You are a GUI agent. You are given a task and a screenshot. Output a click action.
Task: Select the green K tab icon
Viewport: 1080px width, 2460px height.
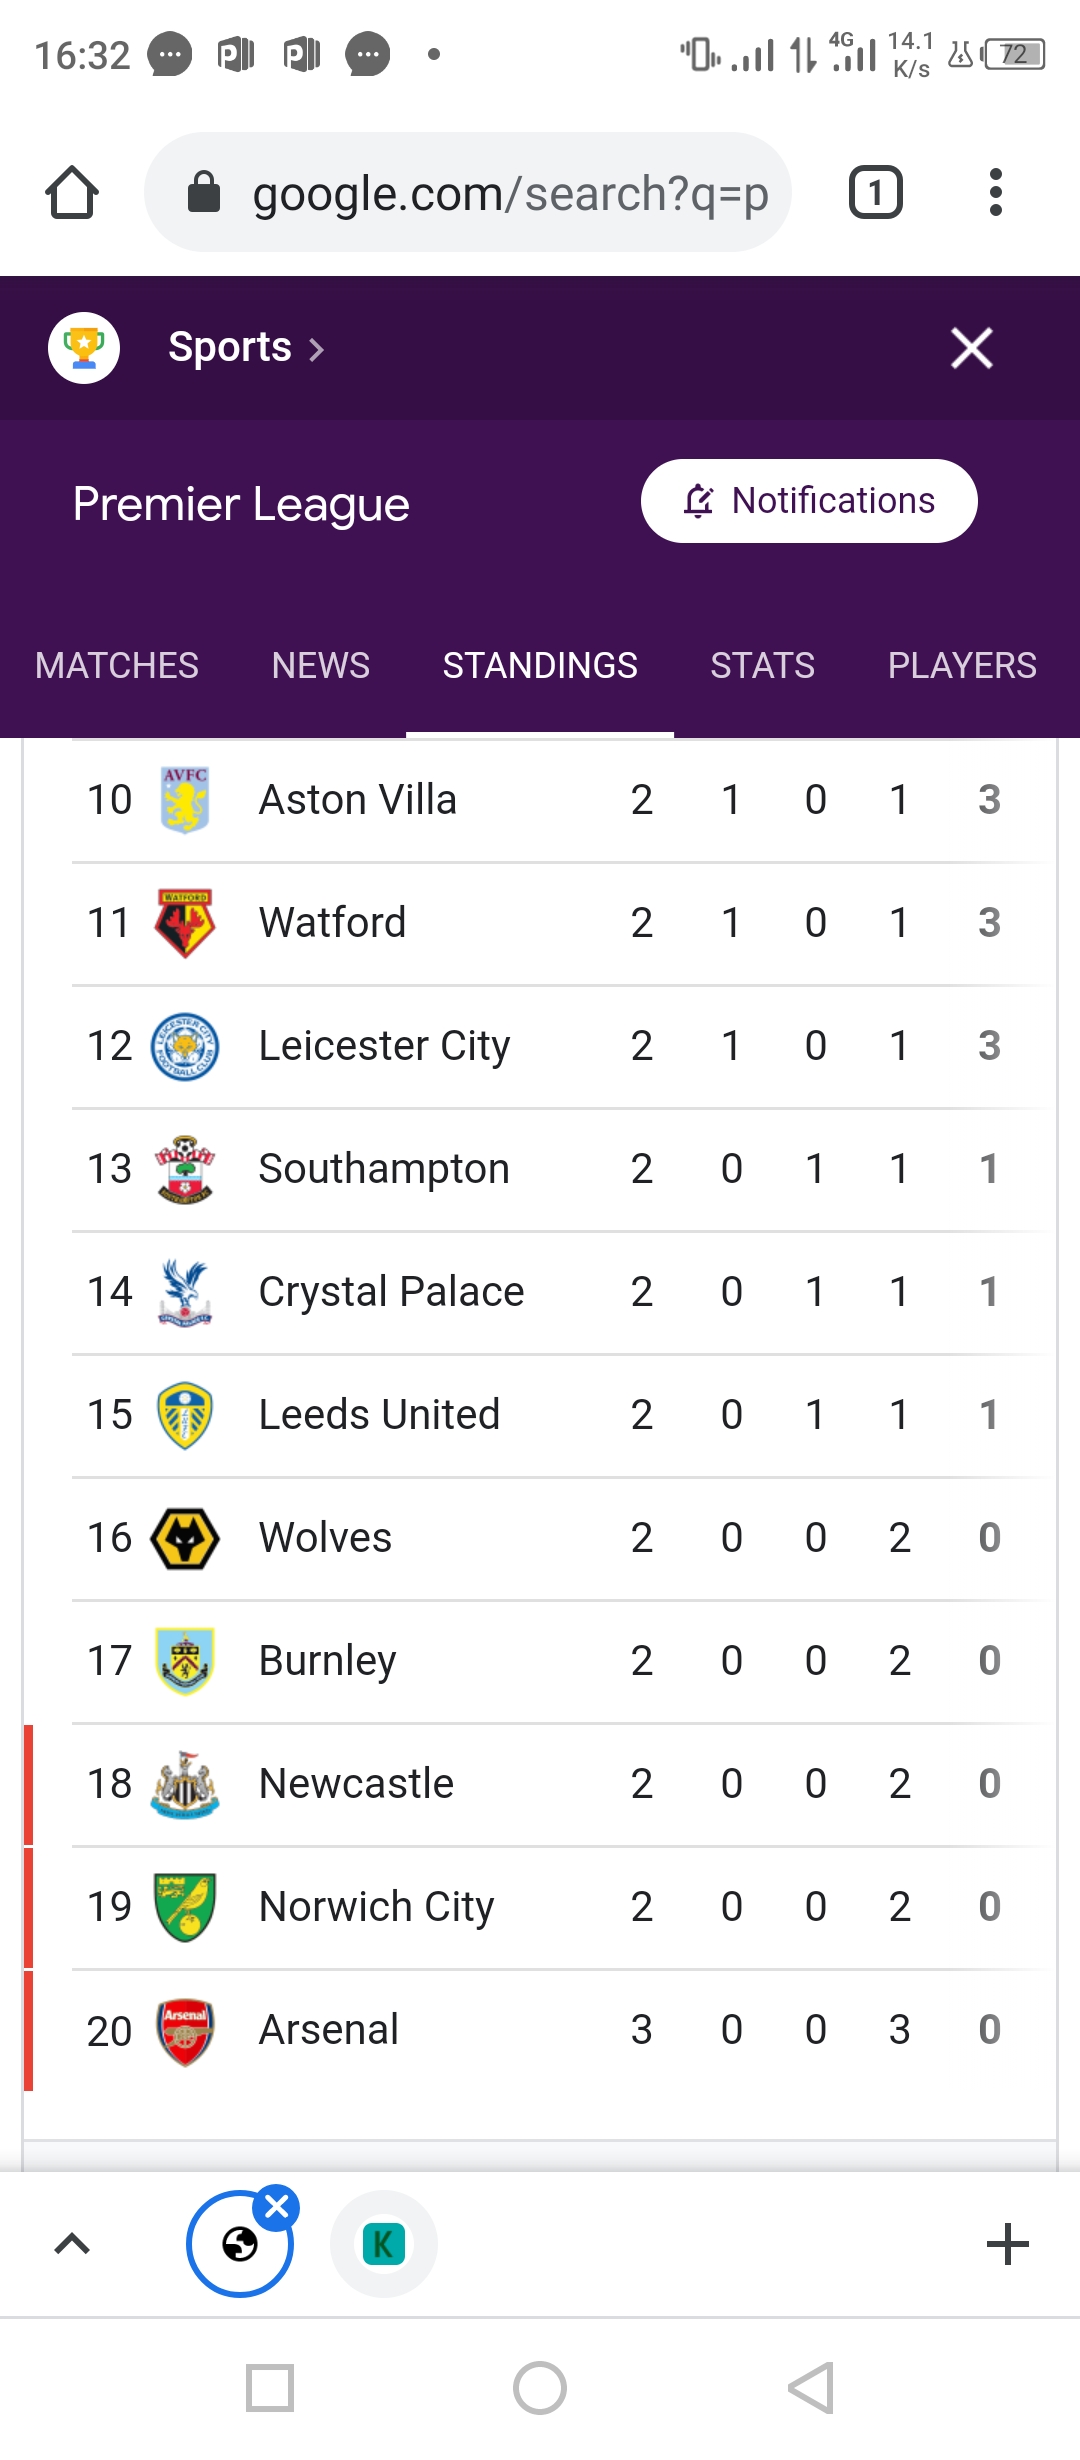[x=384, y=2245]
